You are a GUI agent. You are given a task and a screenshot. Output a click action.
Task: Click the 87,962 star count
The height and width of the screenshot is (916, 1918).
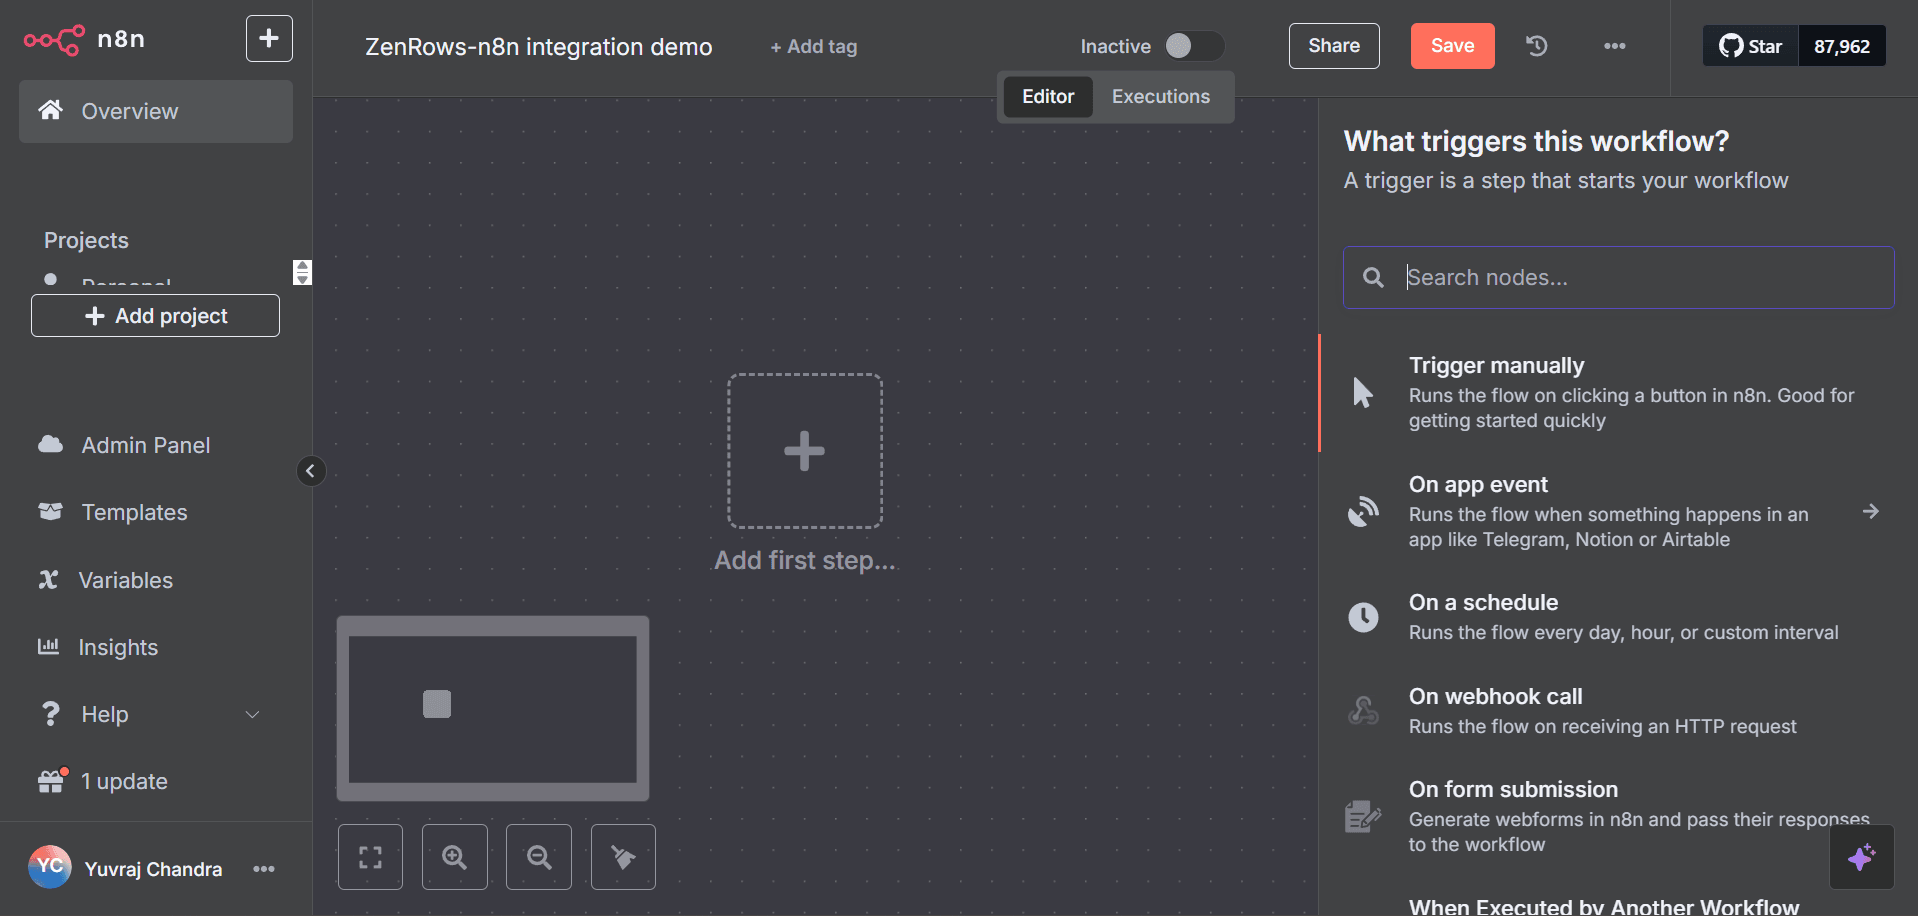tap(1842, 46)
